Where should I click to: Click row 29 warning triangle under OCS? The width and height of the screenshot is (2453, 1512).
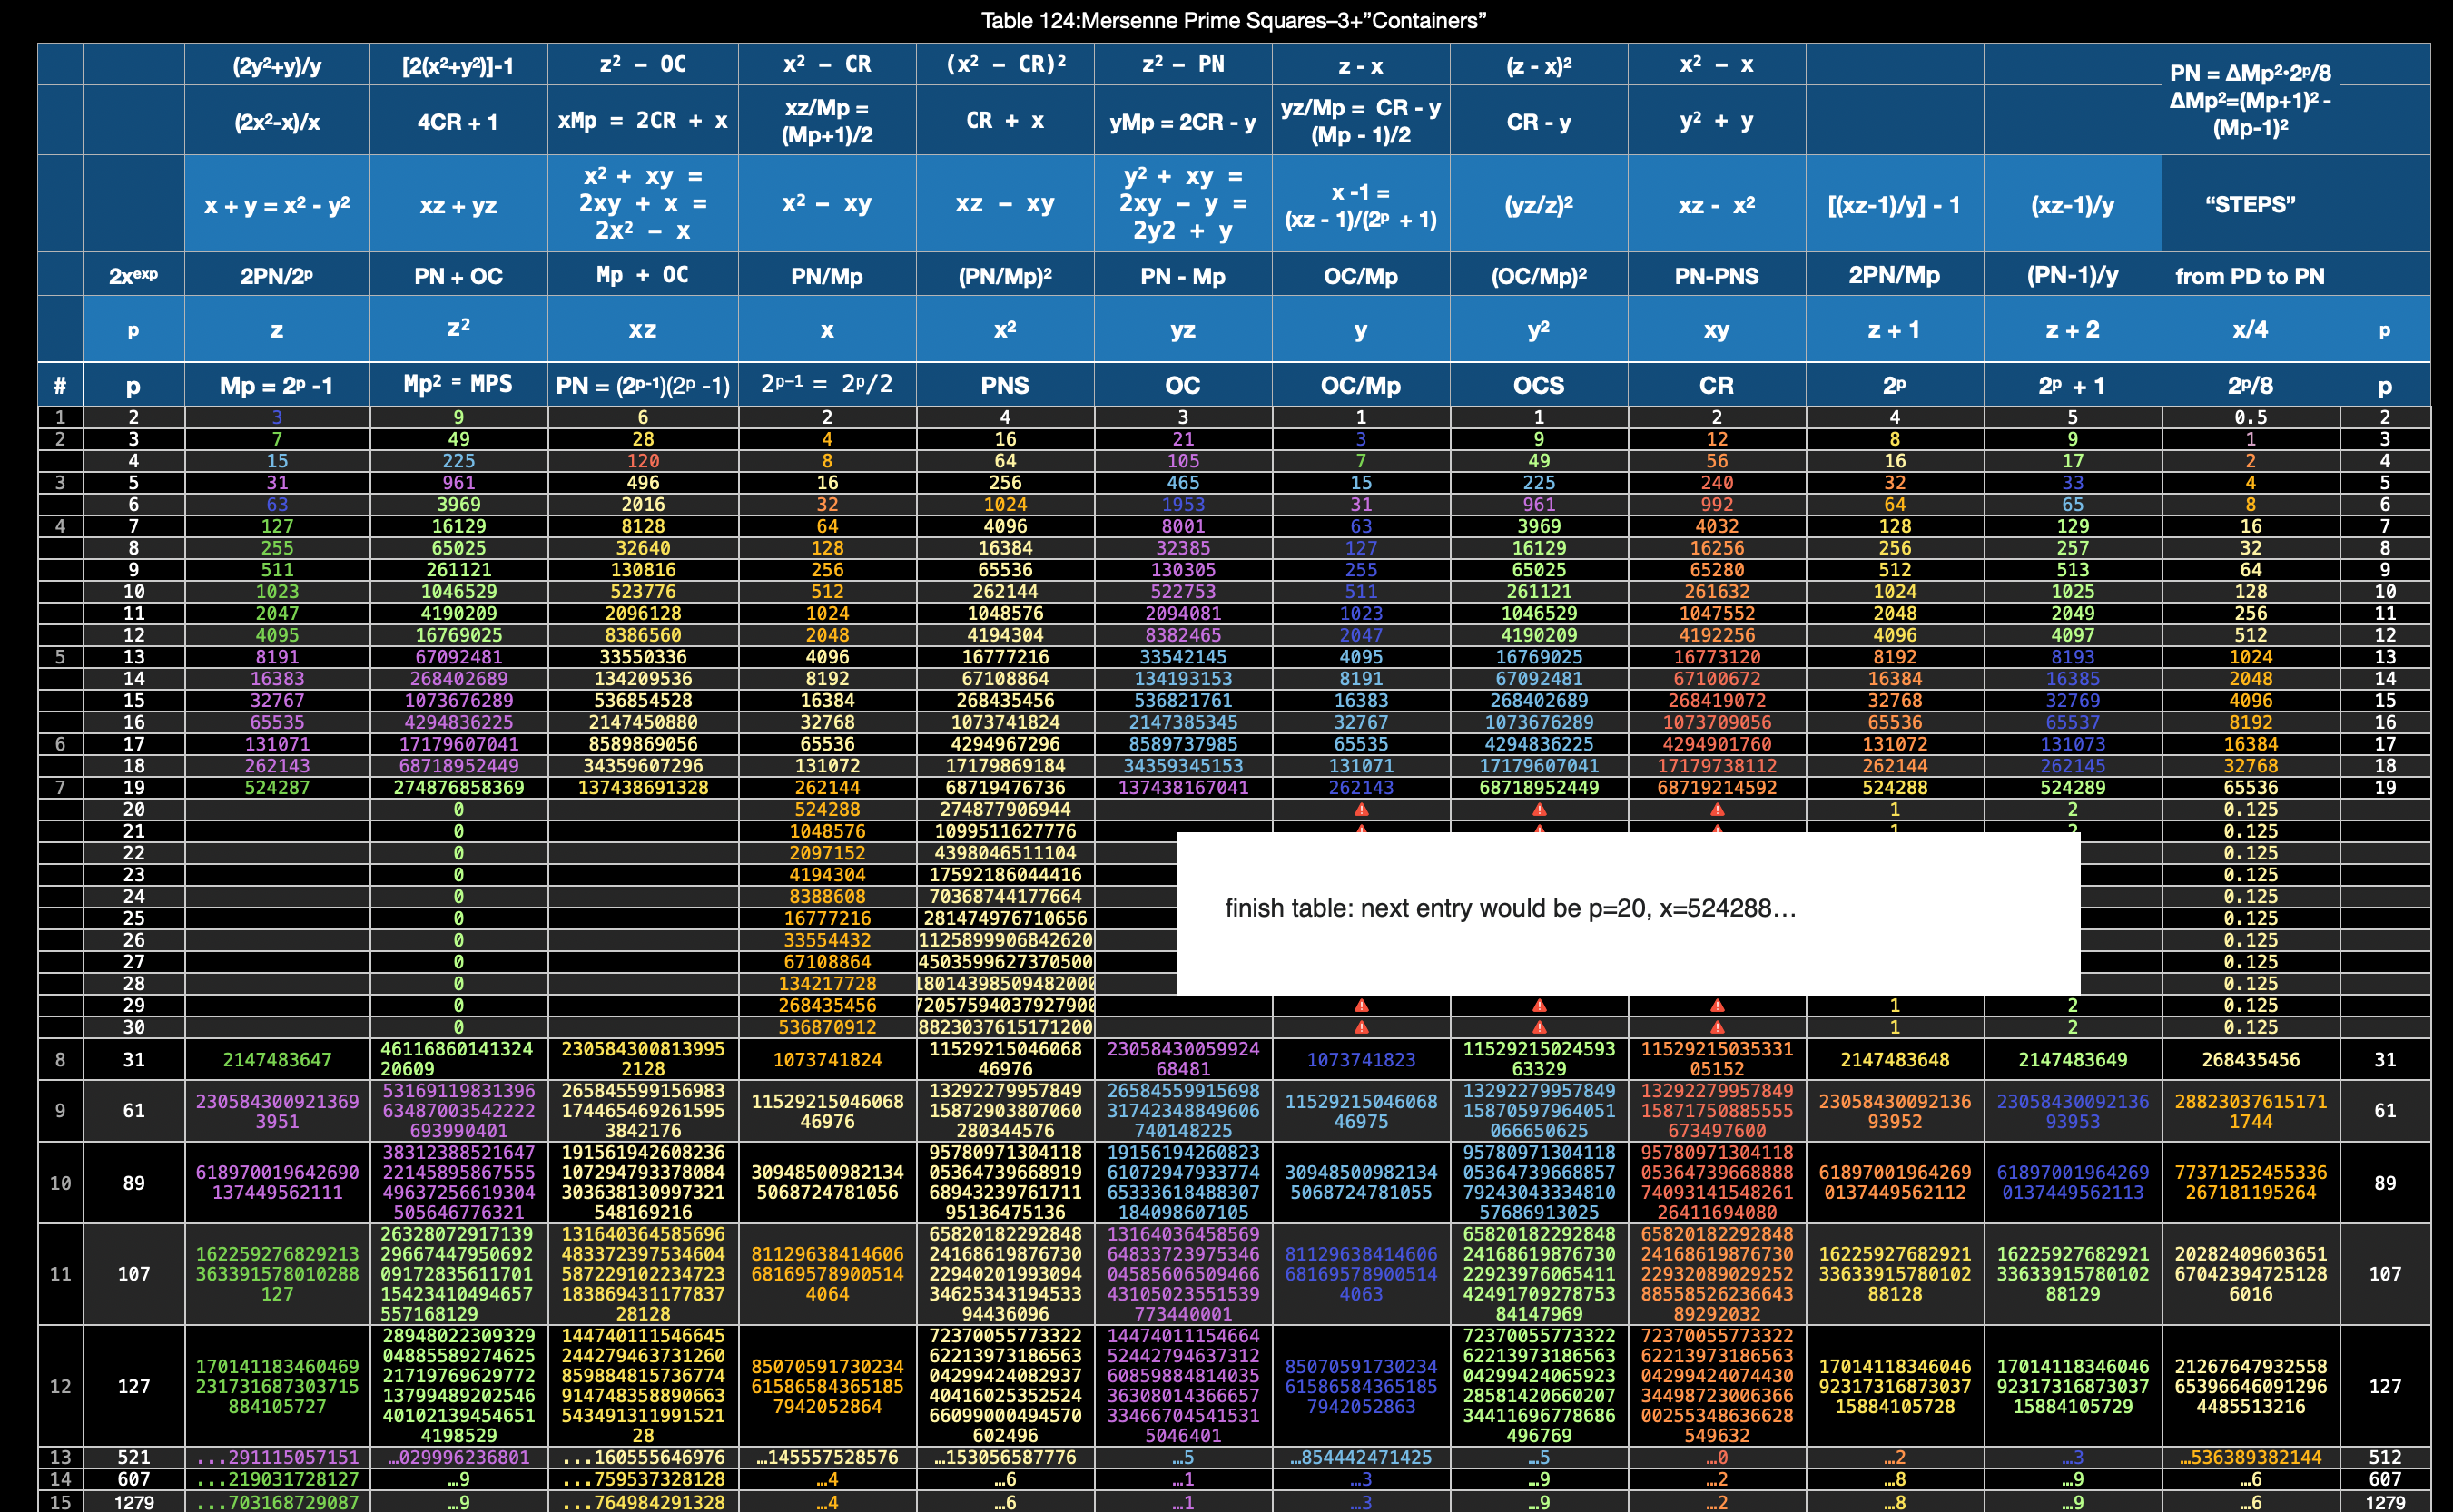(1539, 1005)
